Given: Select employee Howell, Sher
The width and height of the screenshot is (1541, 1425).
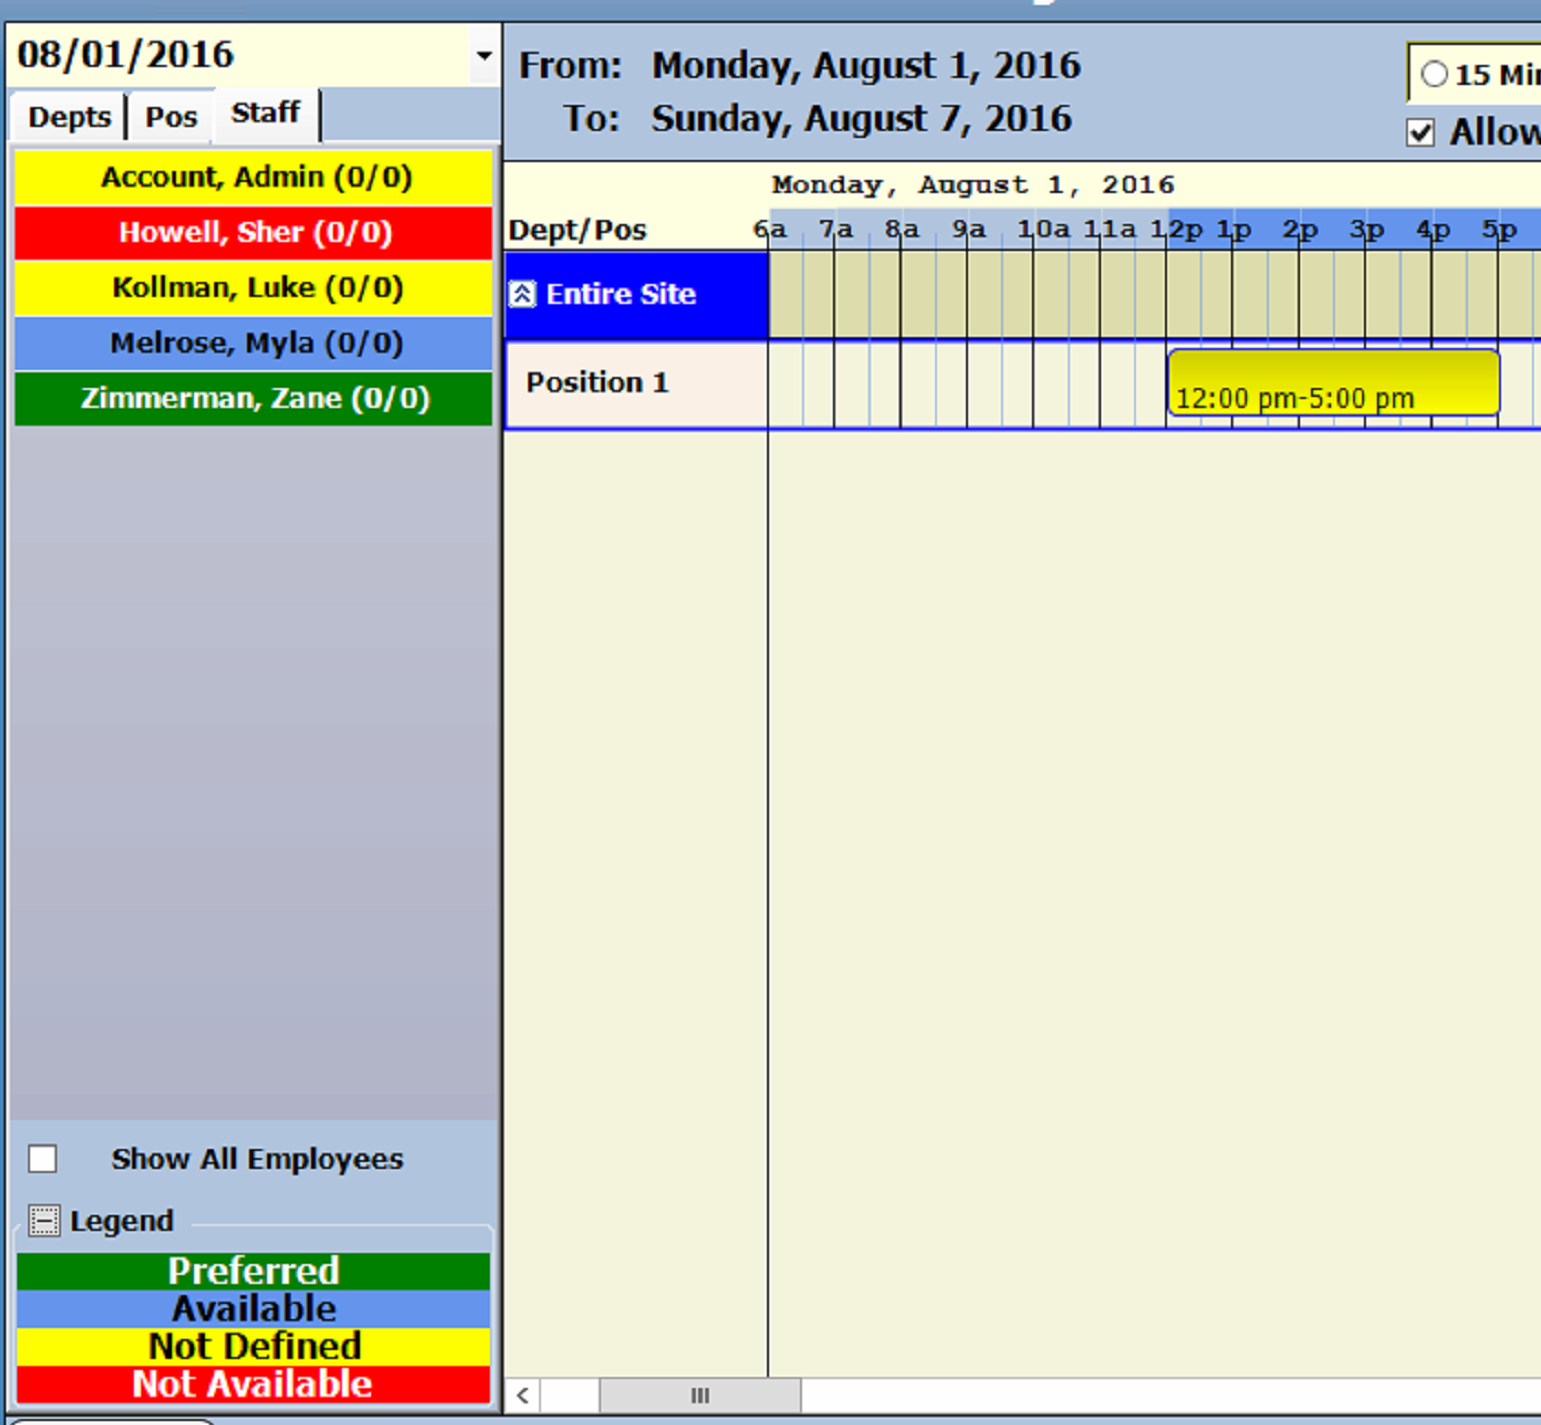Looking at the screenshot, I should click(x=254, y=232).
